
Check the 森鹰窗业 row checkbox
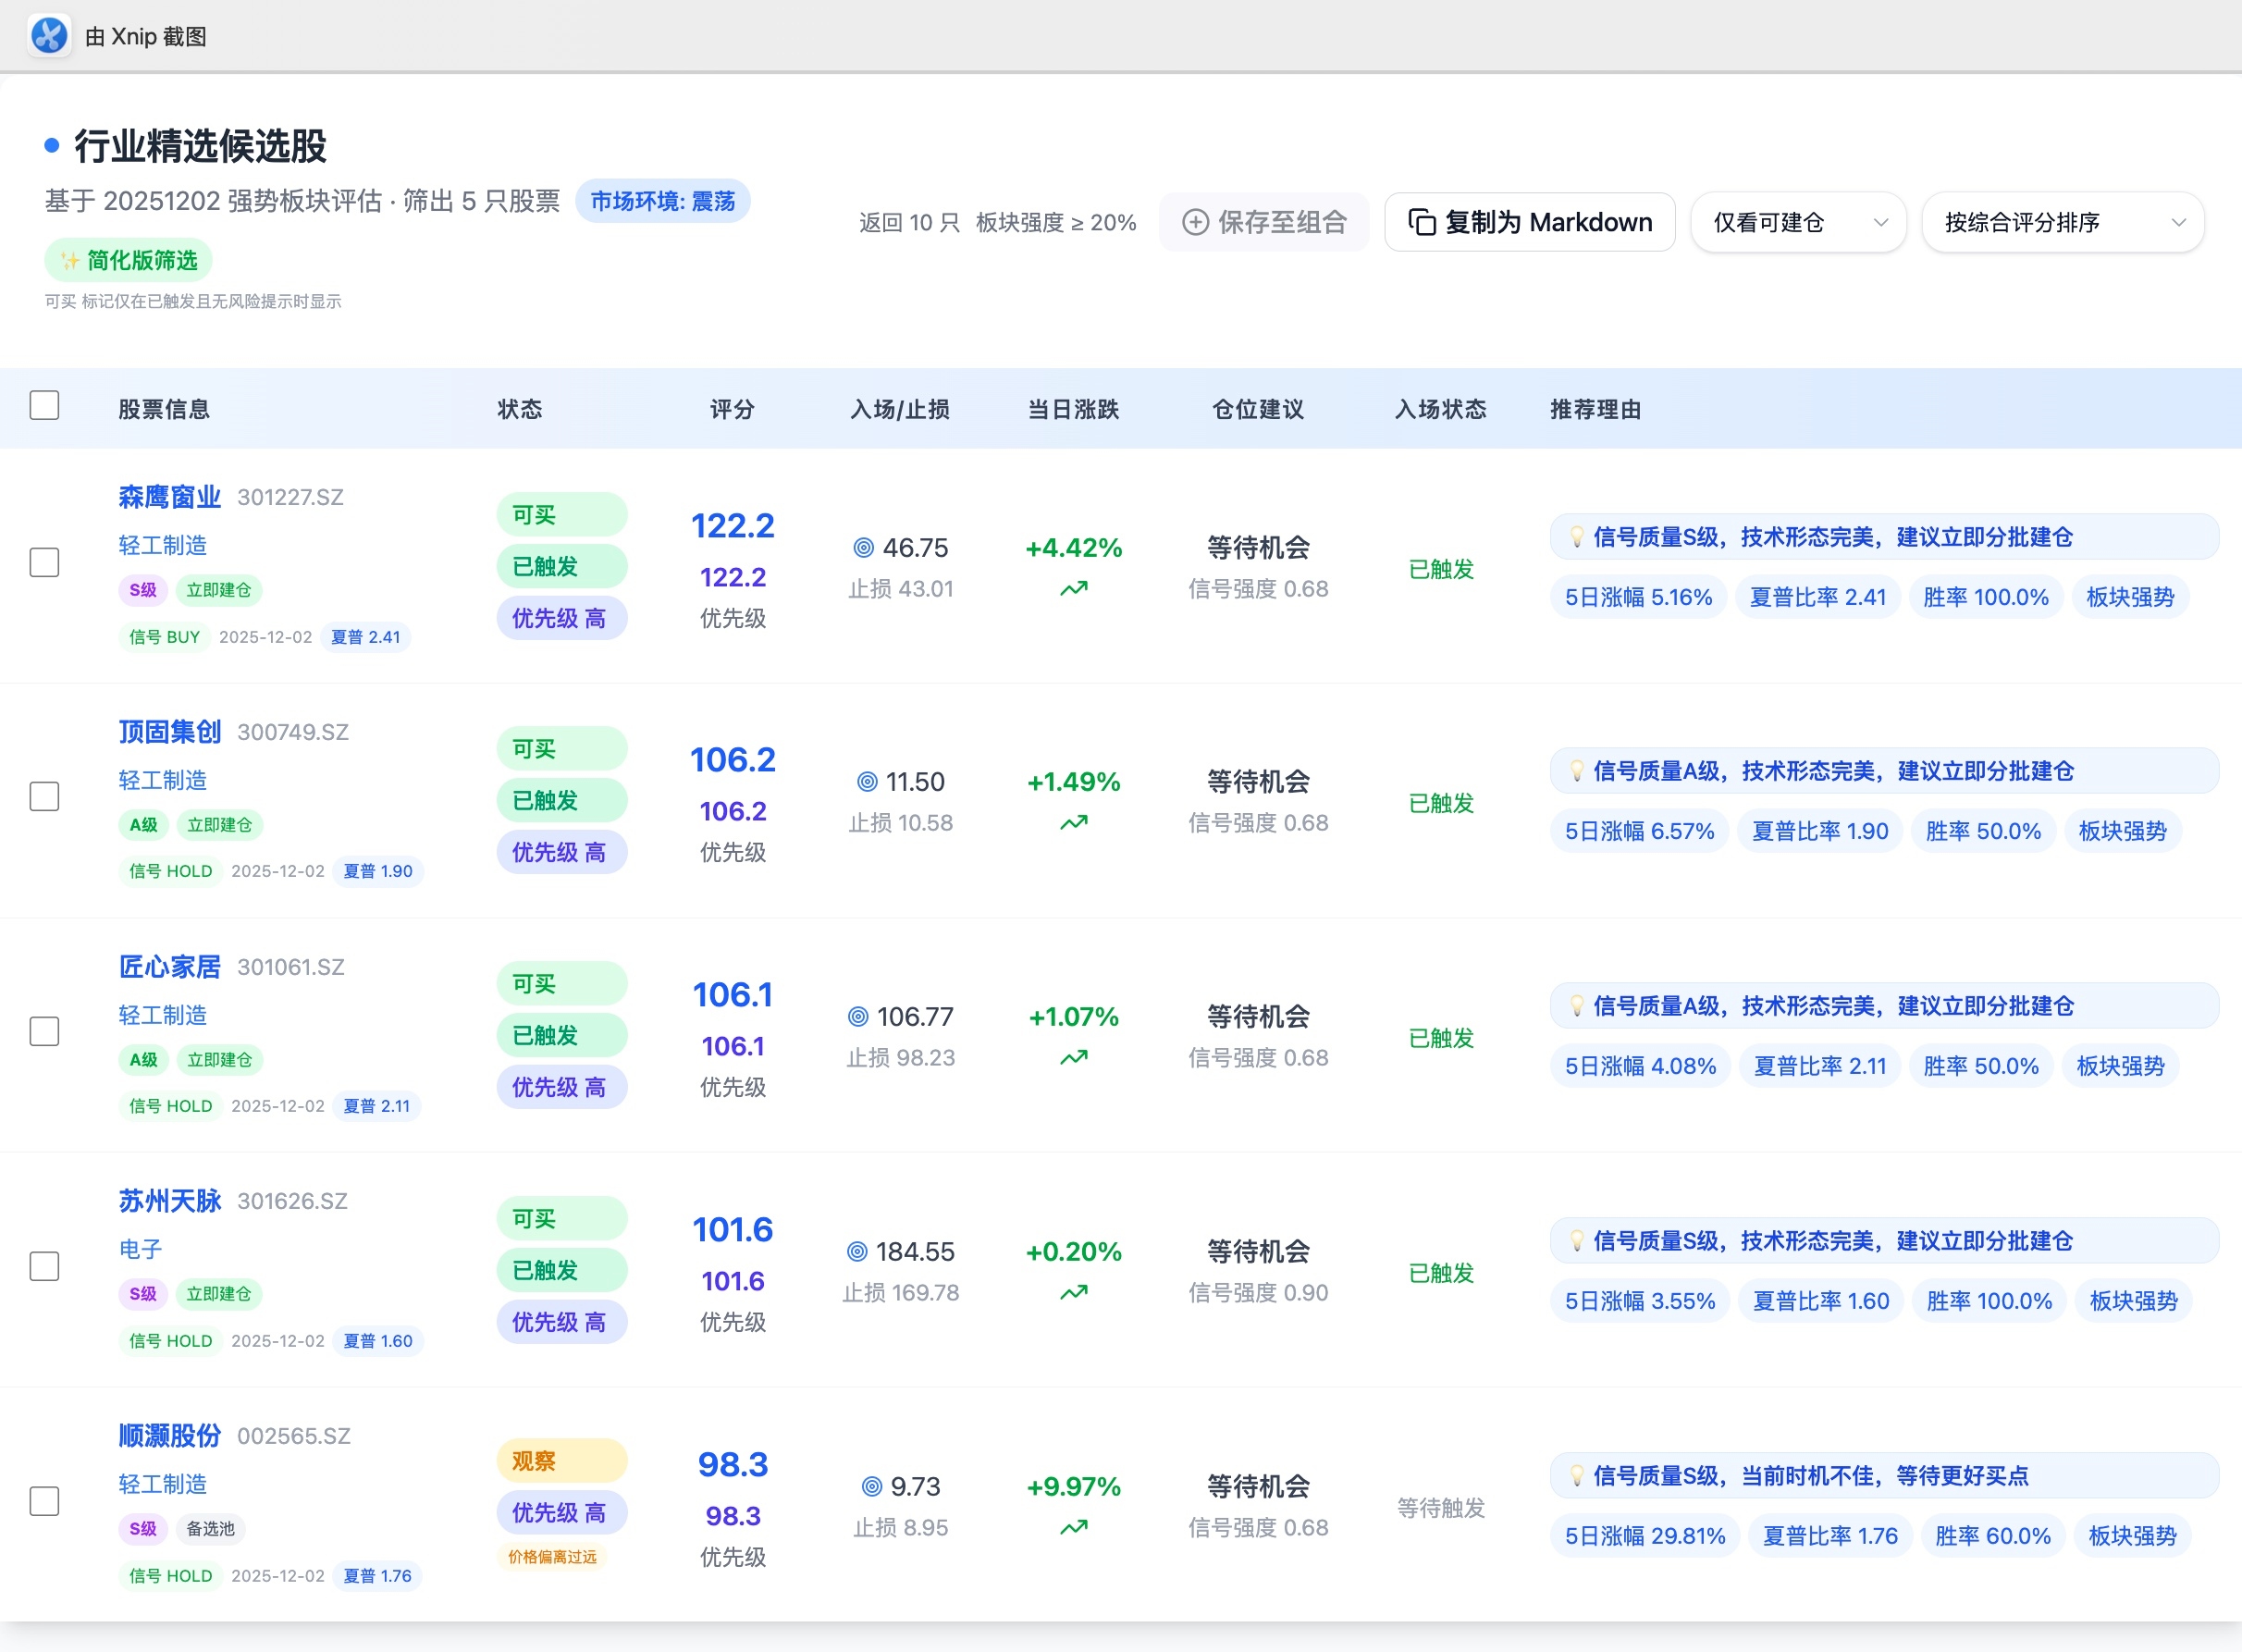coord(44,562)
